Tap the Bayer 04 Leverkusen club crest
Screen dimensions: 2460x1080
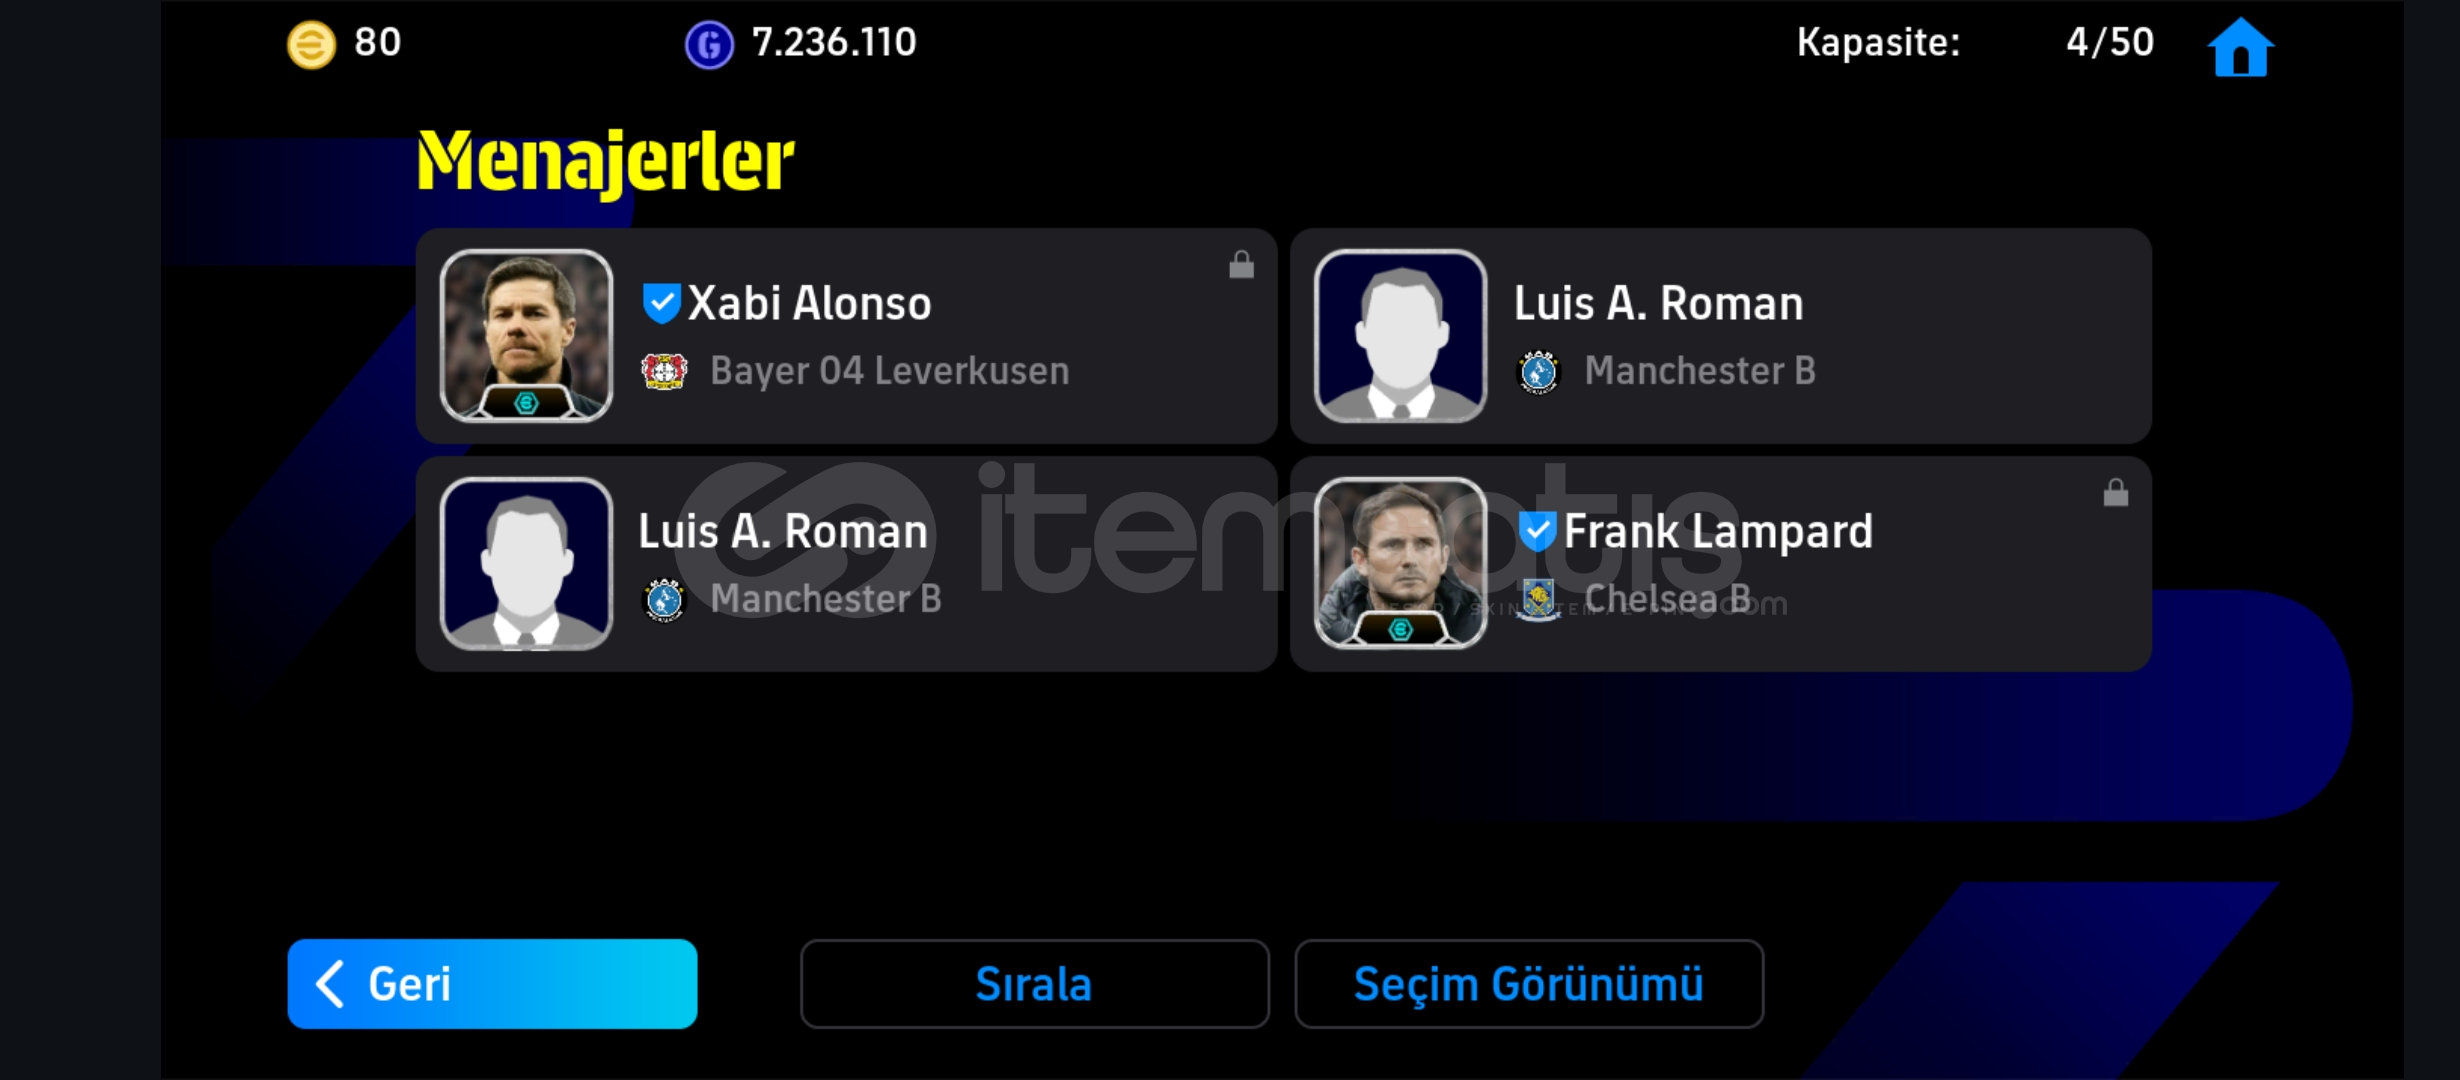[664, 371]
